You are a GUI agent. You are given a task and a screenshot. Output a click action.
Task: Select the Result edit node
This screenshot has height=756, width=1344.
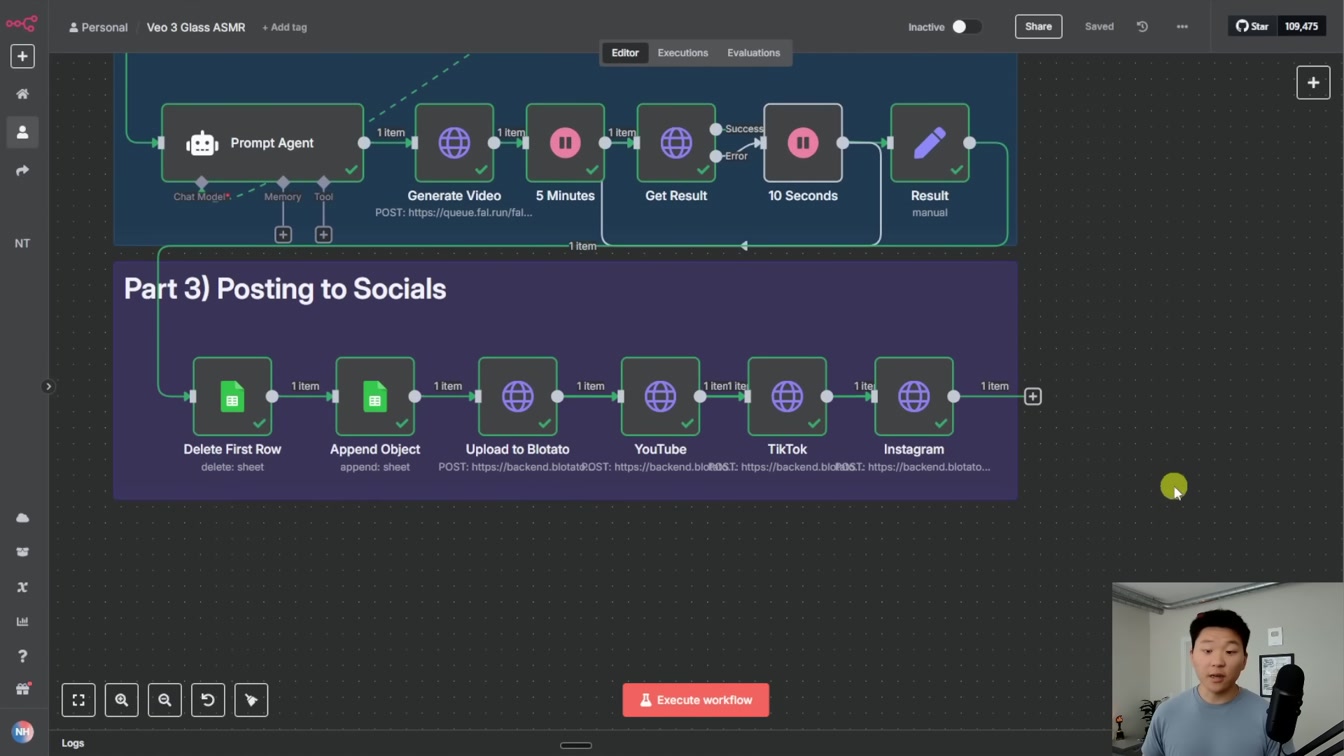pyautogui.click(x=930, y=143)
